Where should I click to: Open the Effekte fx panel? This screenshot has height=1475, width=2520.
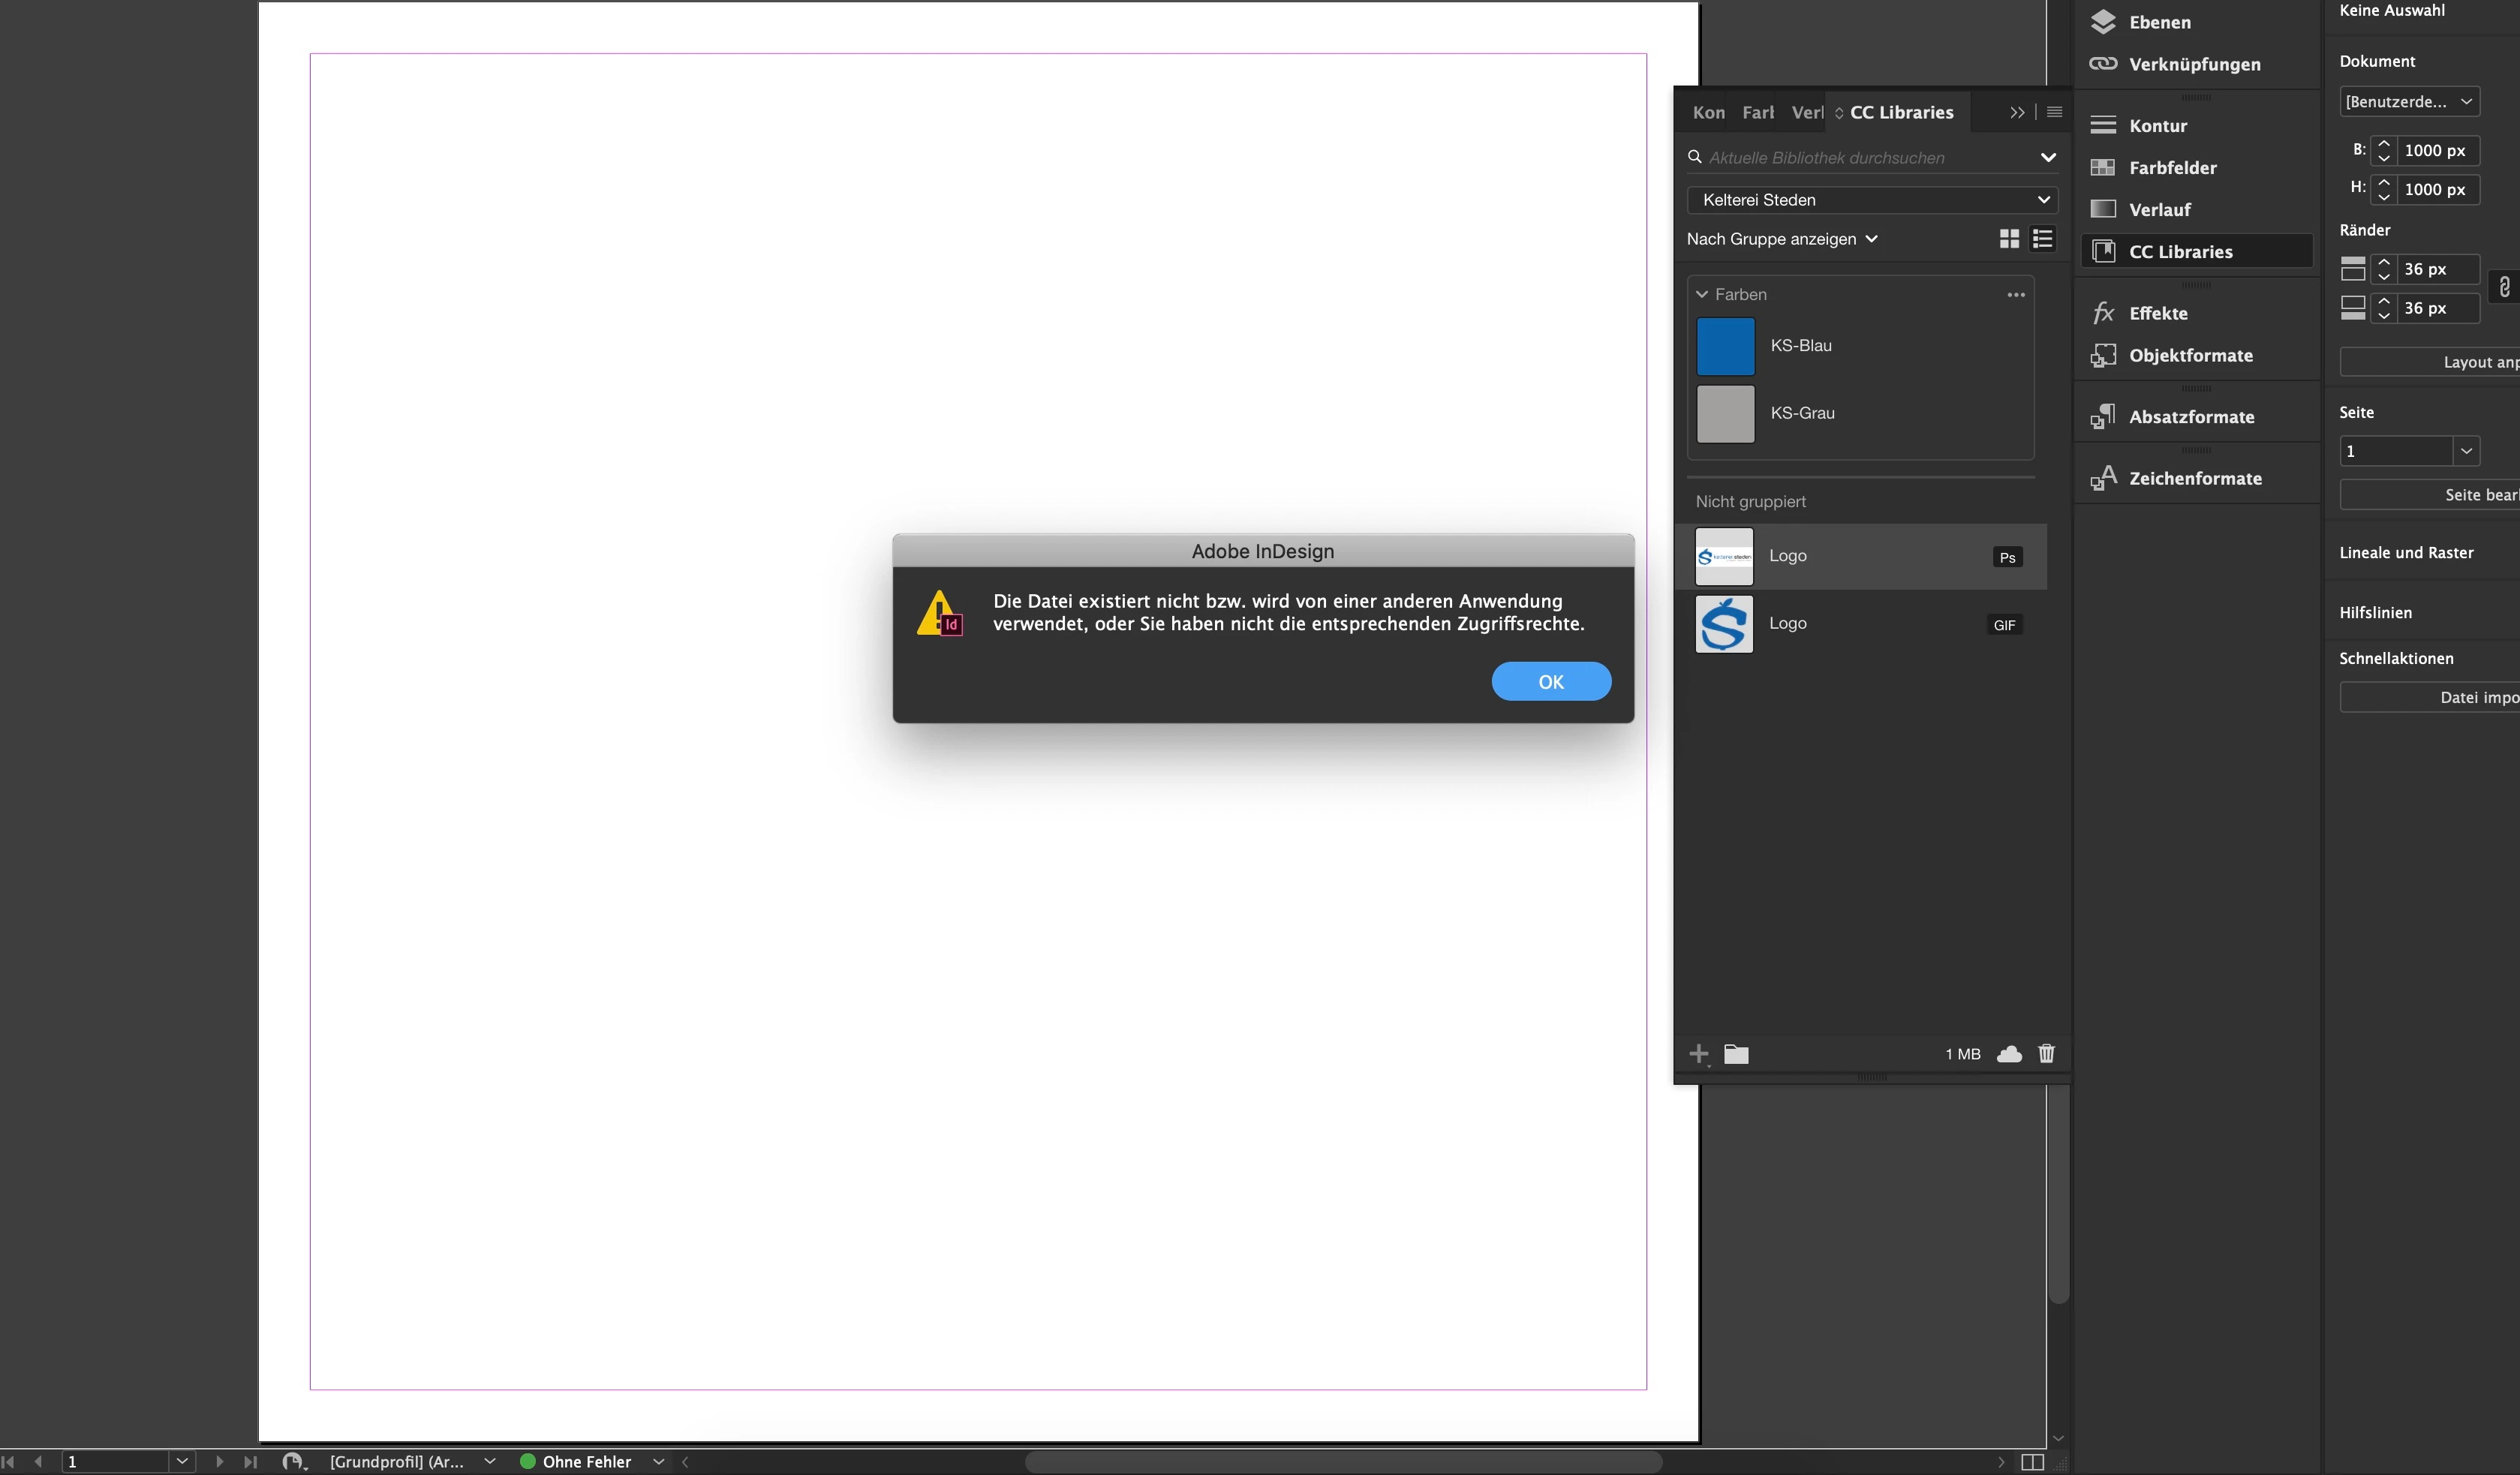pyautogui.click(x=2103, y=313)
